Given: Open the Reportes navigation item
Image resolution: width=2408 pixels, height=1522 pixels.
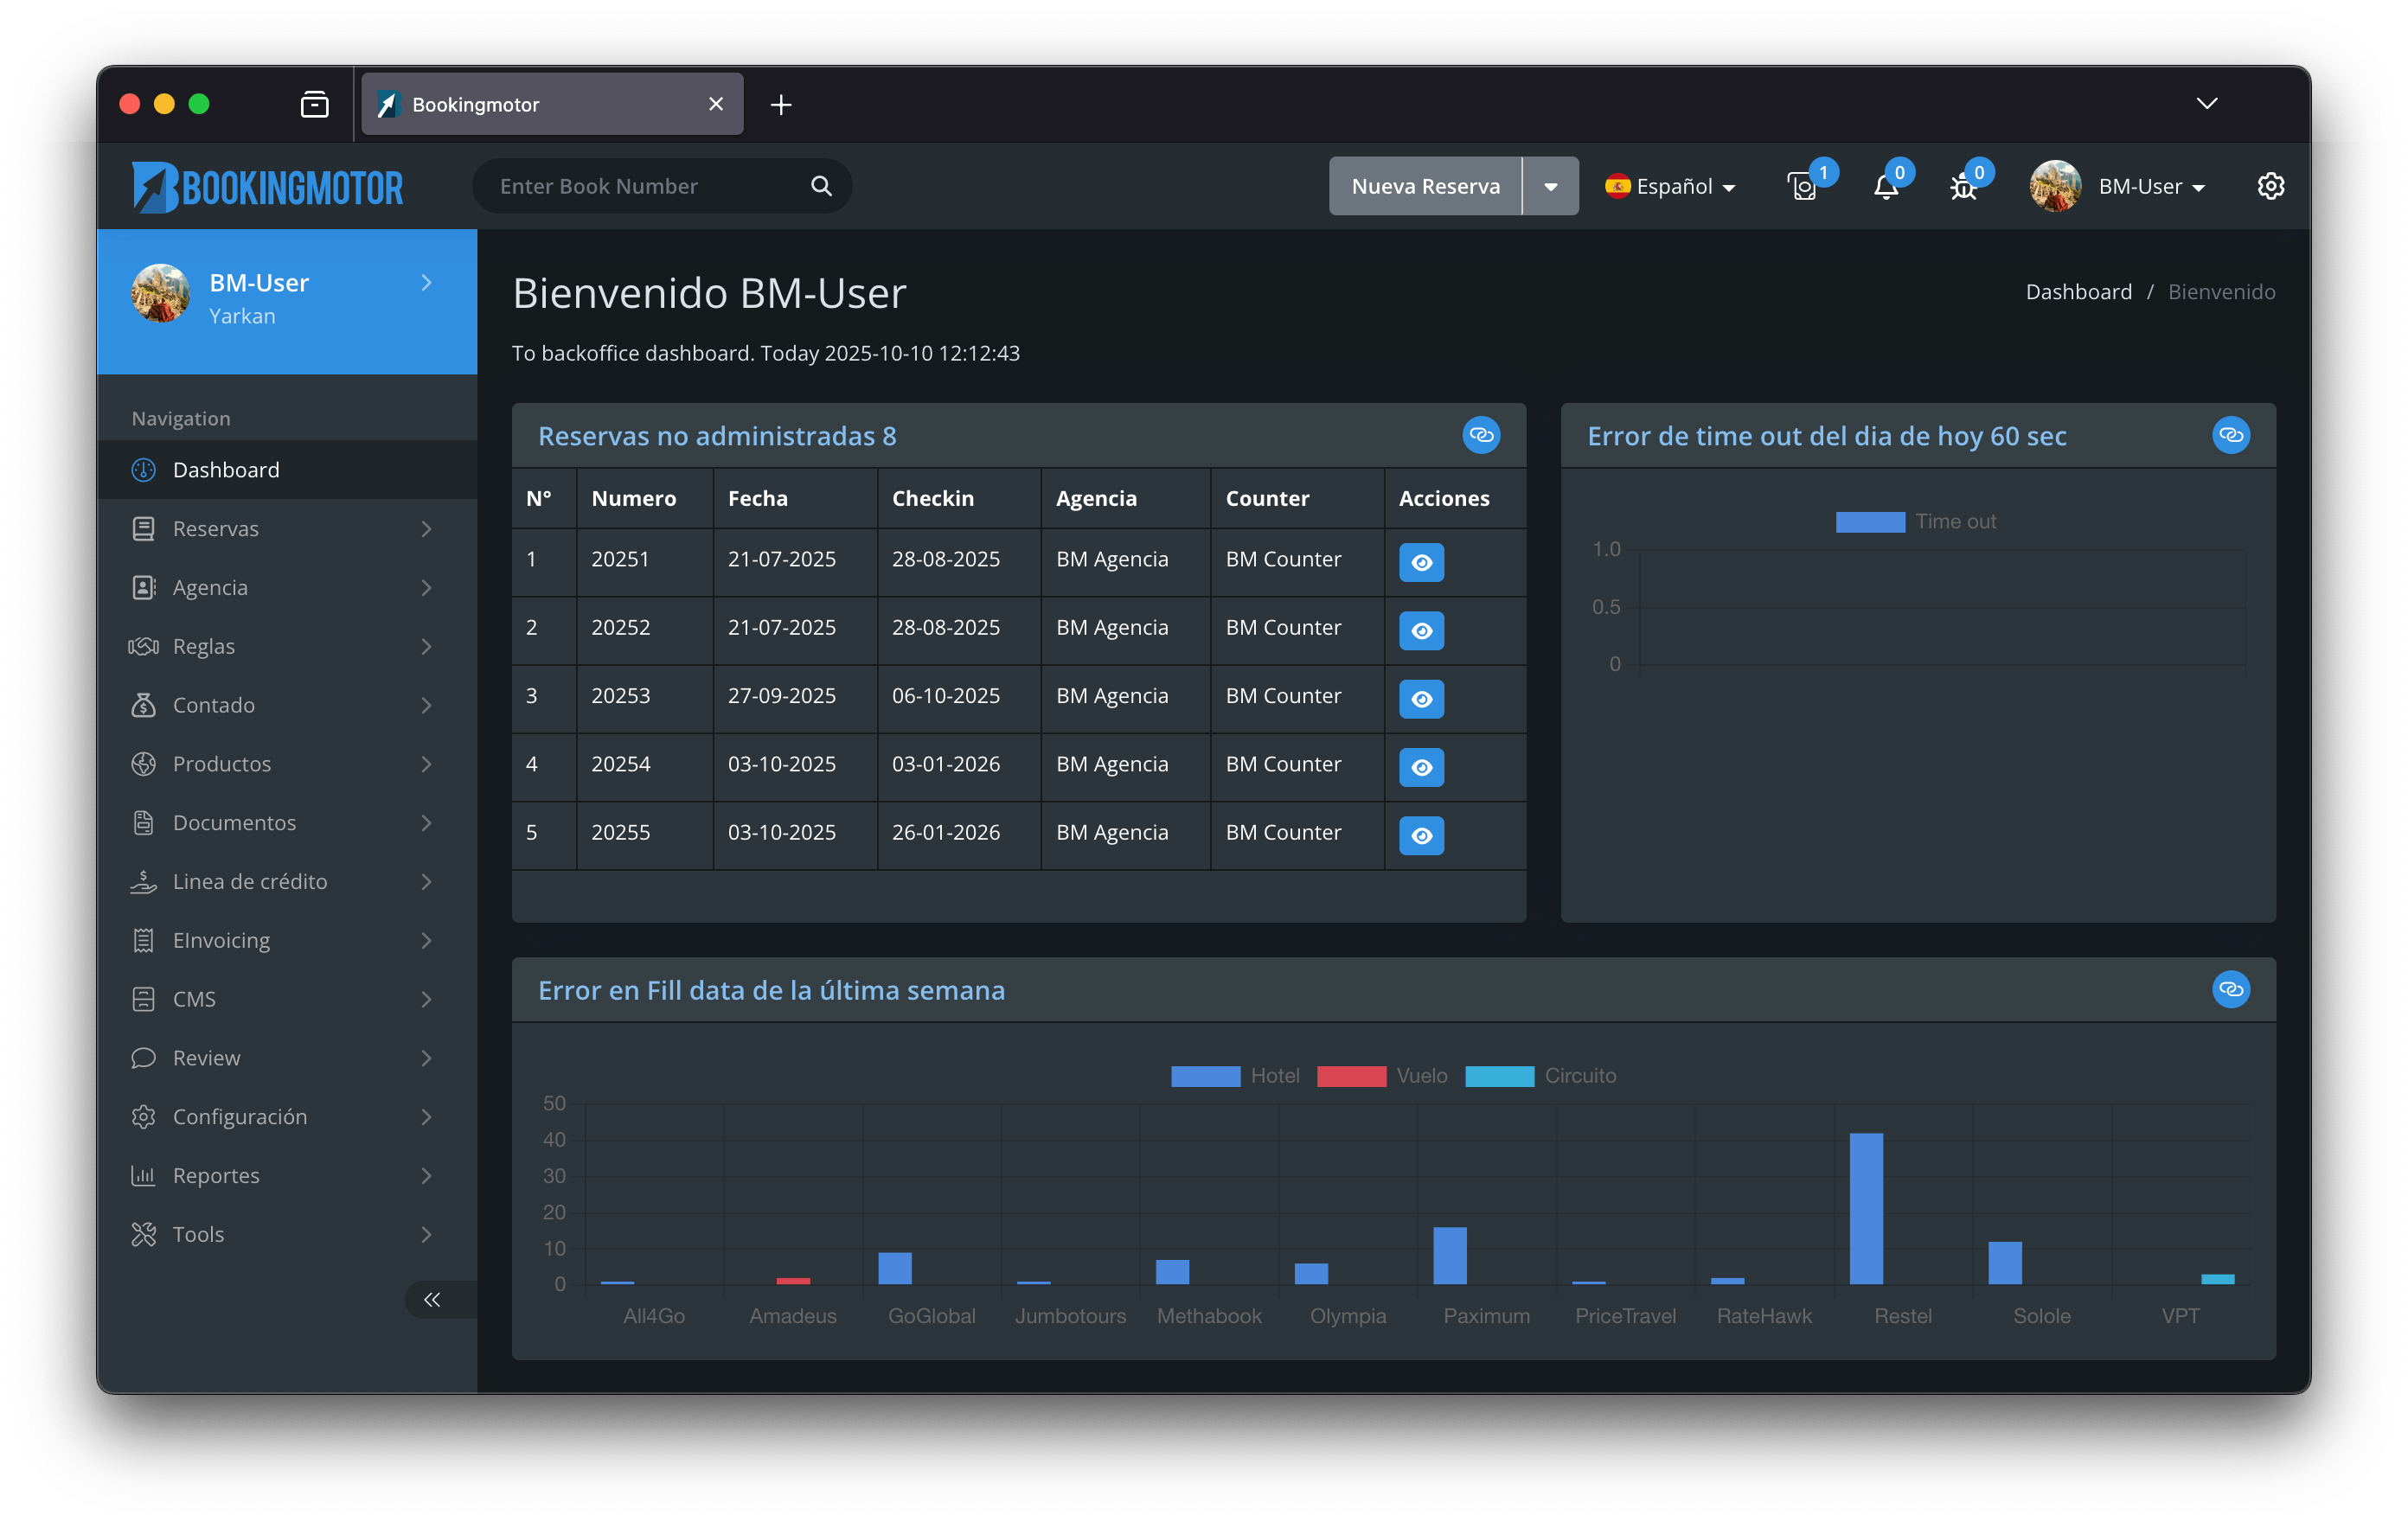Looking at the screenshot, I should point(287,1175).
